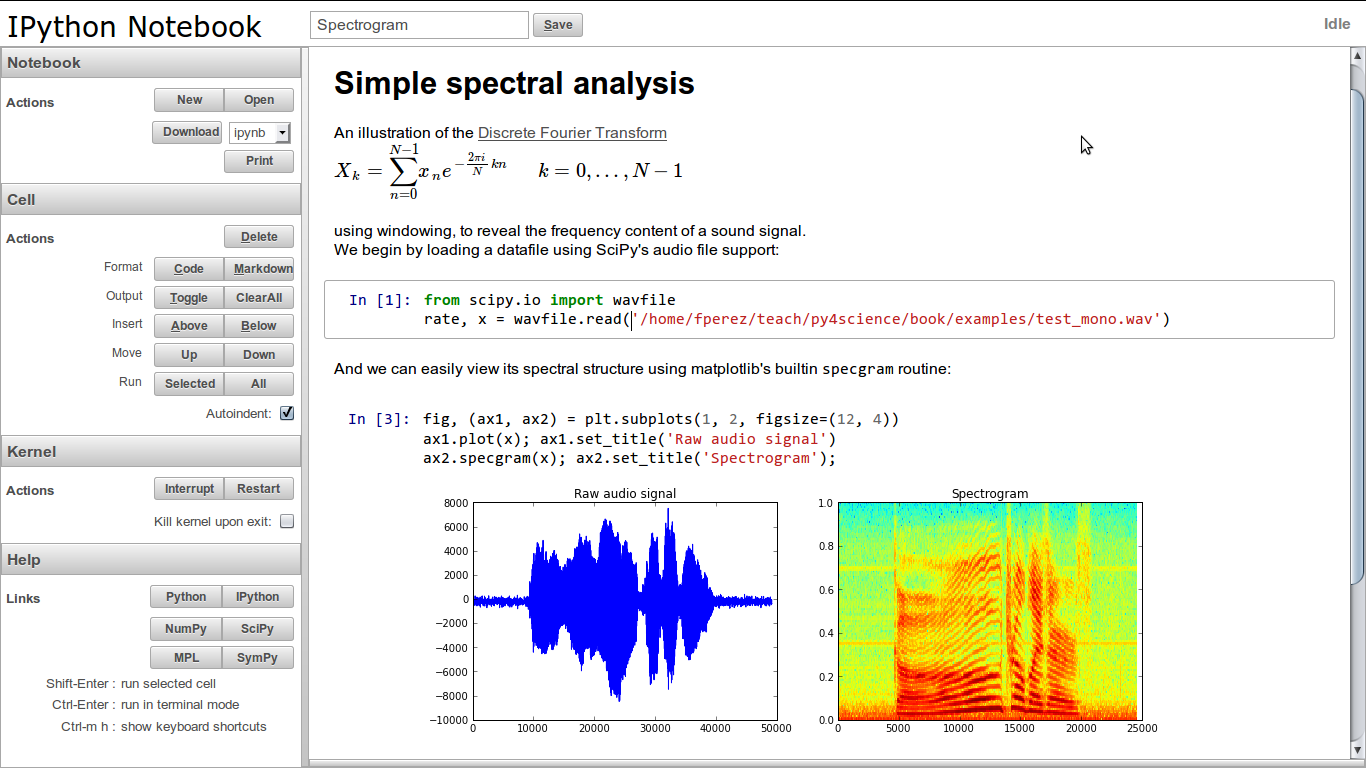The width and height of the screenshot is (1366, 768).
Task: Click the Spectrogram notebook name field
Action: (419, 25)
